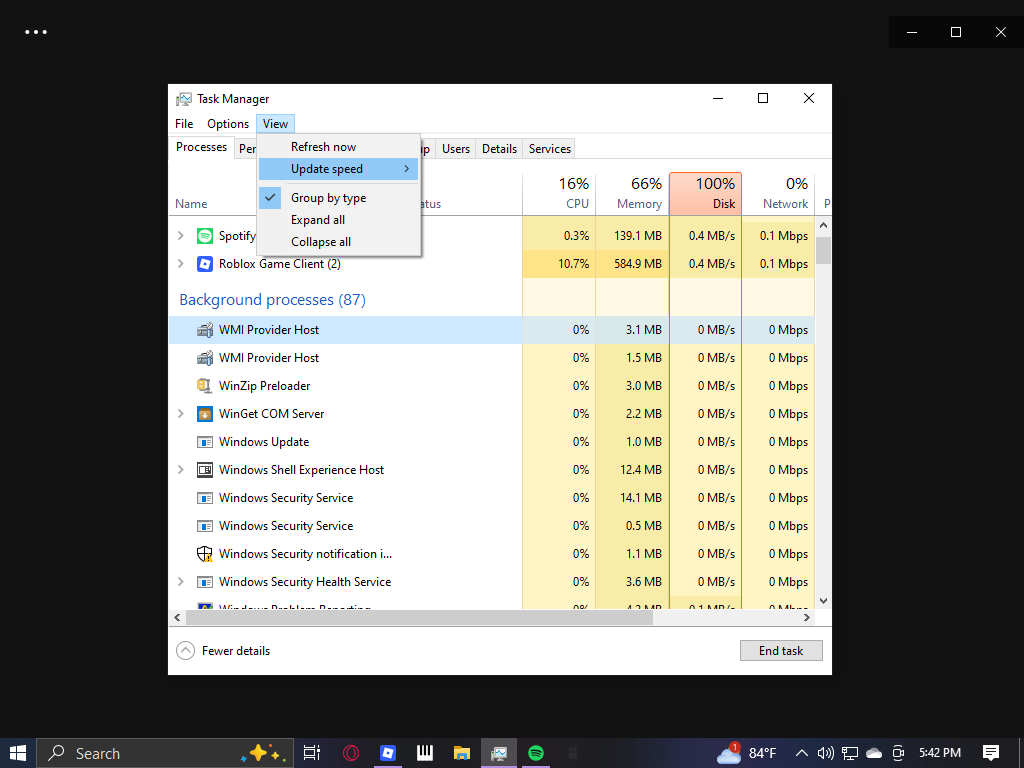
Task: Choose Expand all in View menu
Action: pyautogui.click(x=338, y=220)
